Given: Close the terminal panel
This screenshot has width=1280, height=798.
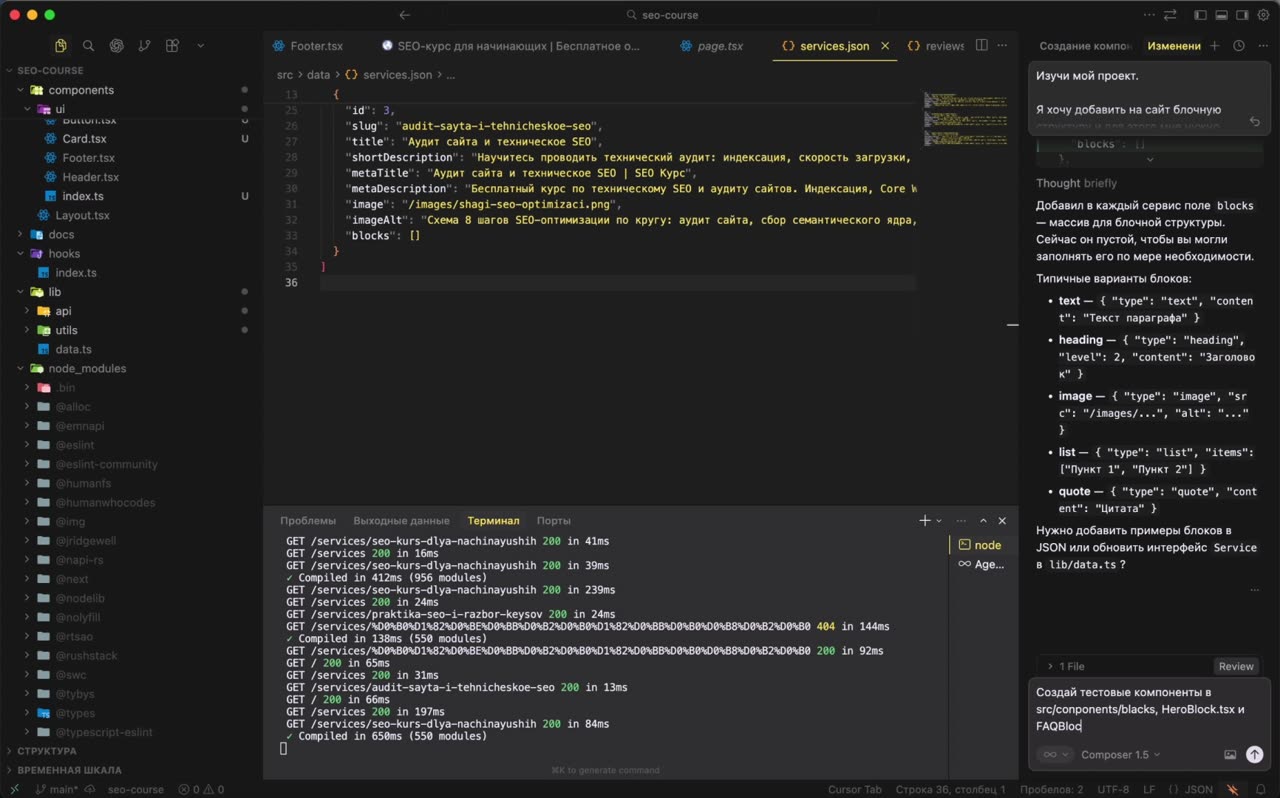Looking at the screenshot, I should (1002, 520).
